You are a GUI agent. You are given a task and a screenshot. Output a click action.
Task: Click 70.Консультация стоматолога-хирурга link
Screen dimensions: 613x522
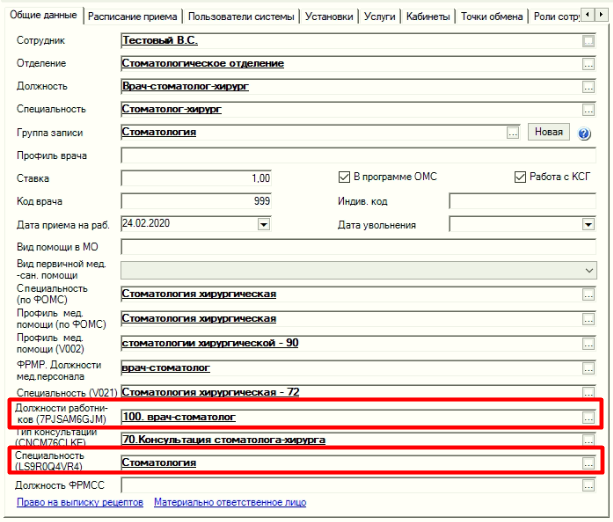click(224, 439)
